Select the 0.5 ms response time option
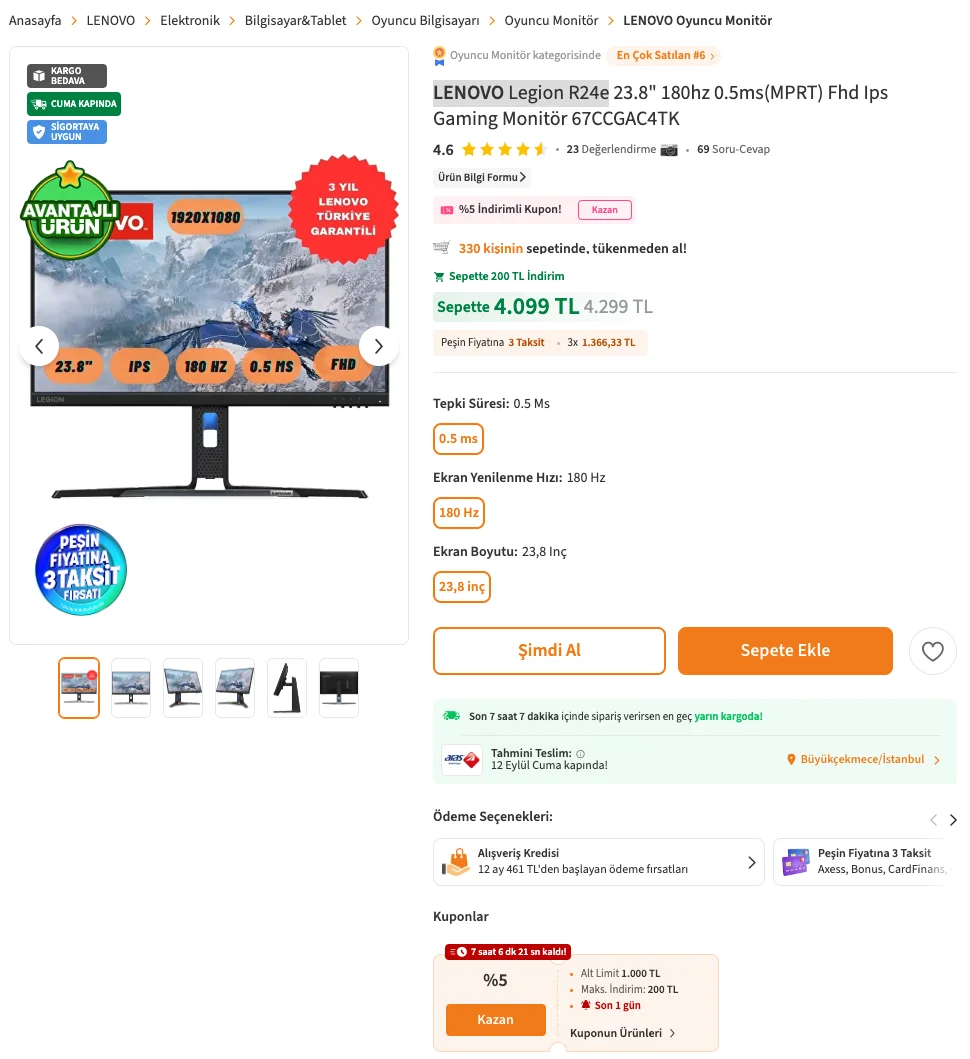 458,439
